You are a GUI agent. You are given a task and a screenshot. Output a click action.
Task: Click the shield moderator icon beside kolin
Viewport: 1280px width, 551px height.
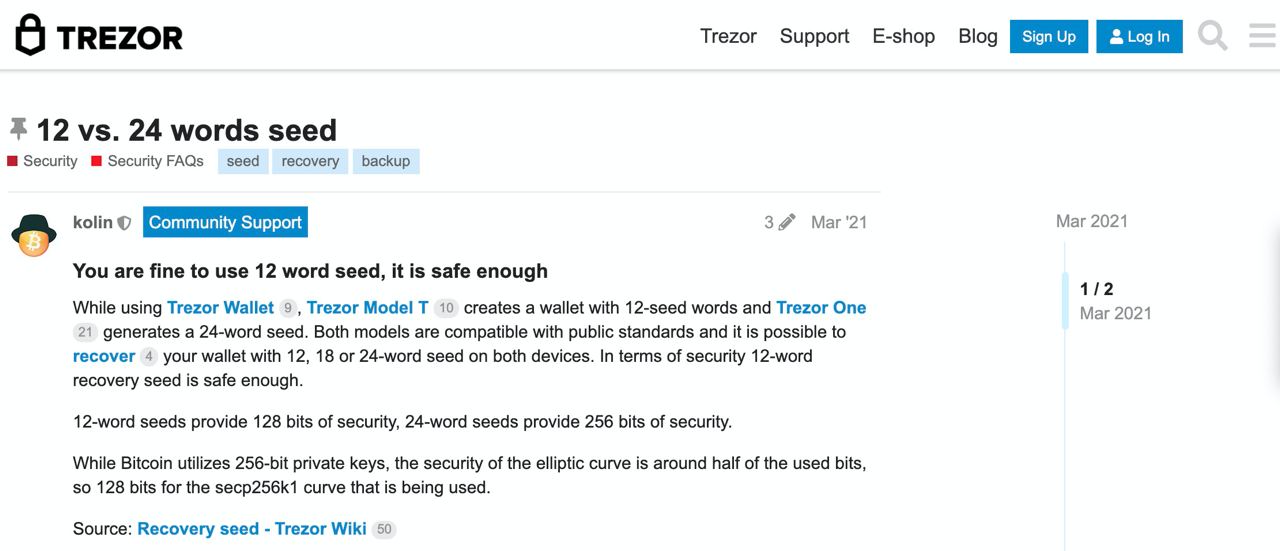tap(124, 223)
